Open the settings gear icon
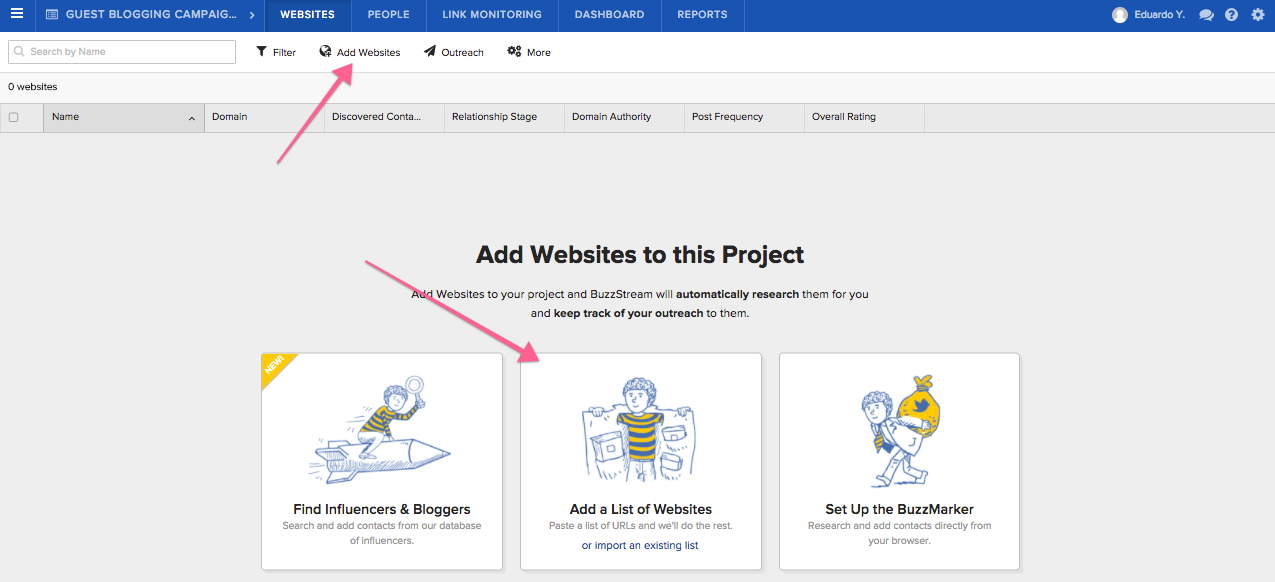1275x582 pixels. pos(1258,15)
